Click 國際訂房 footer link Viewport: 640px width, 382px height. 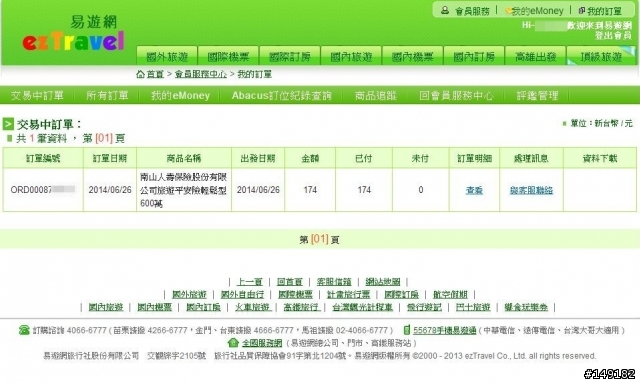401,294
